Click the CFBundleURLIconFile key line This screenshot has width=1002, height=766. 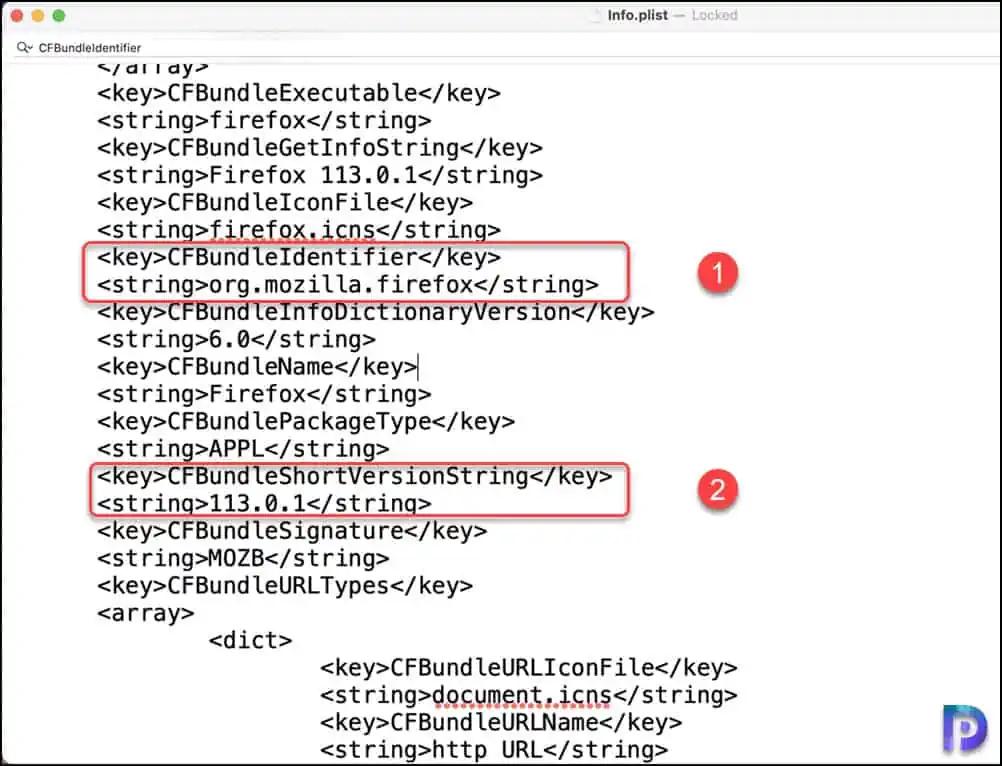tap(528, 668)
